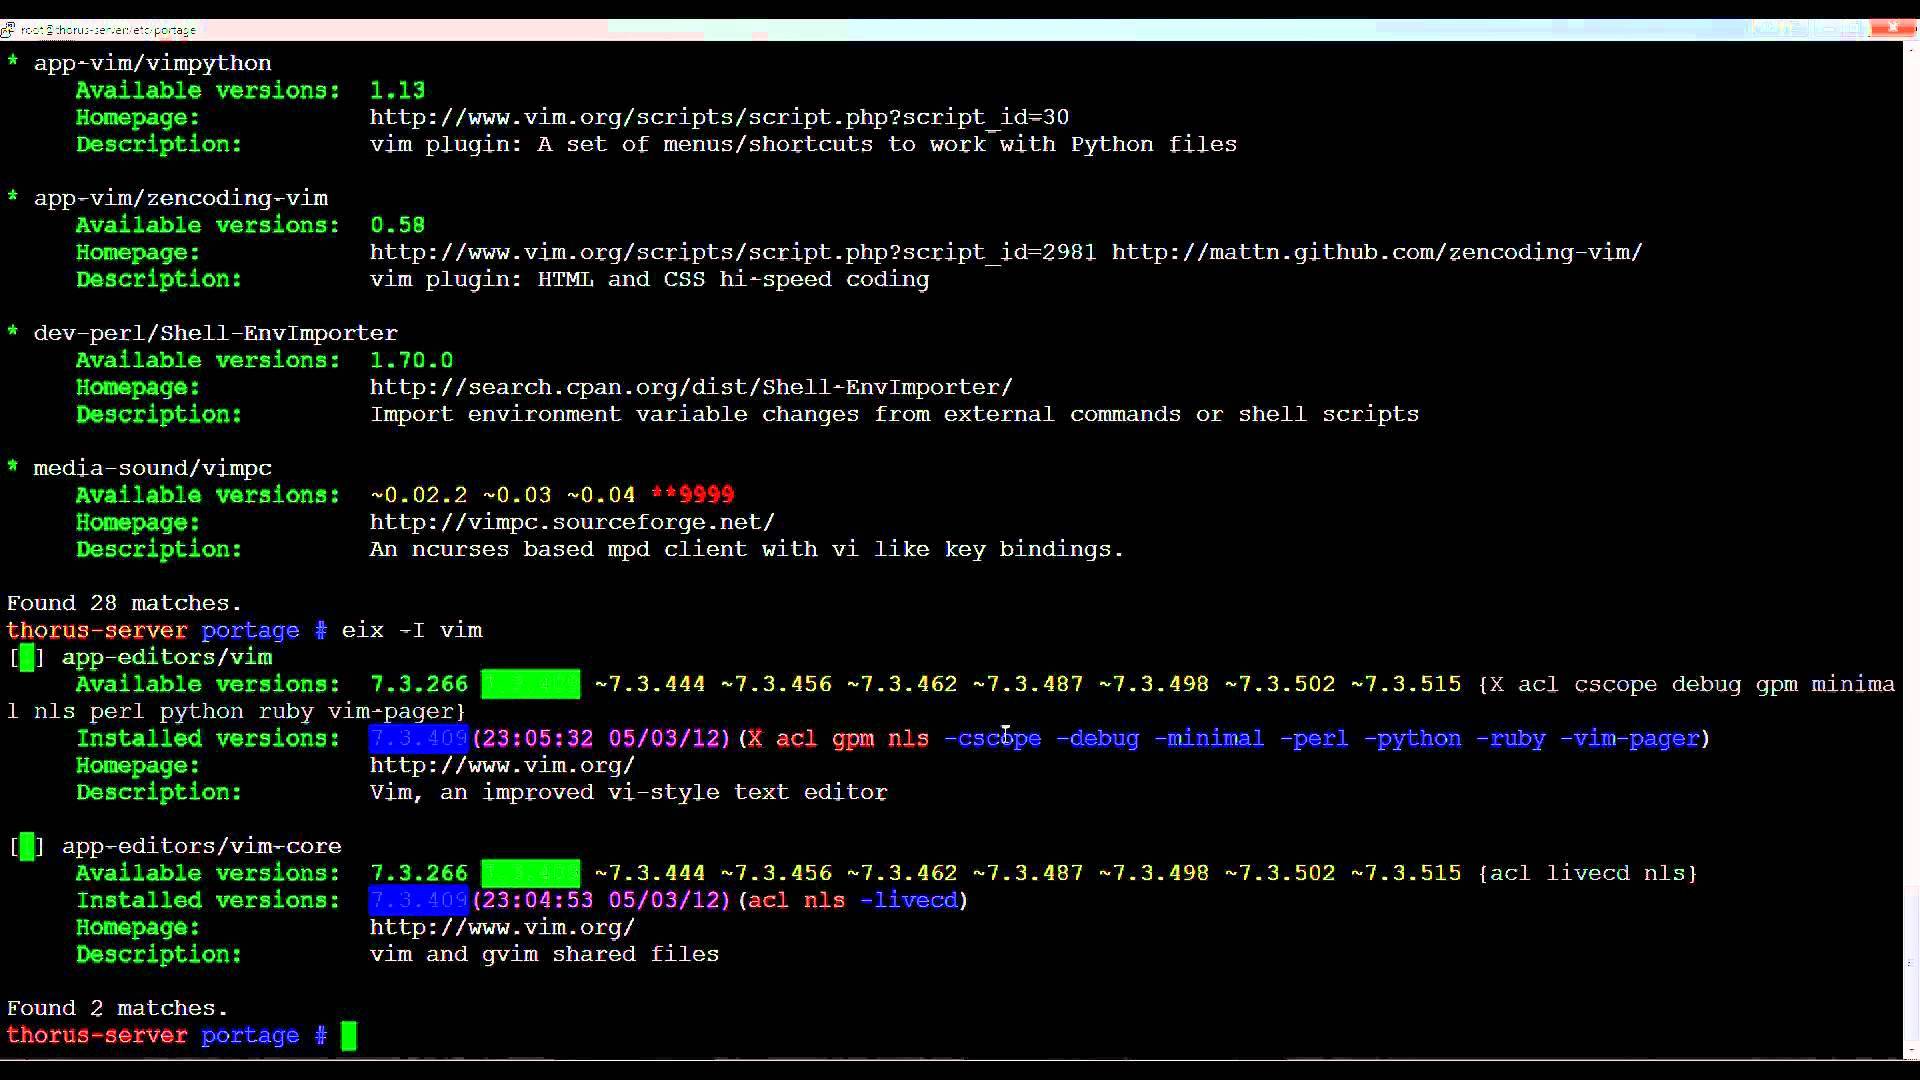The image size is (1920, 1080).
Task: Click the 'eix -I vim' command text
Action: click(x=412, y=630)
